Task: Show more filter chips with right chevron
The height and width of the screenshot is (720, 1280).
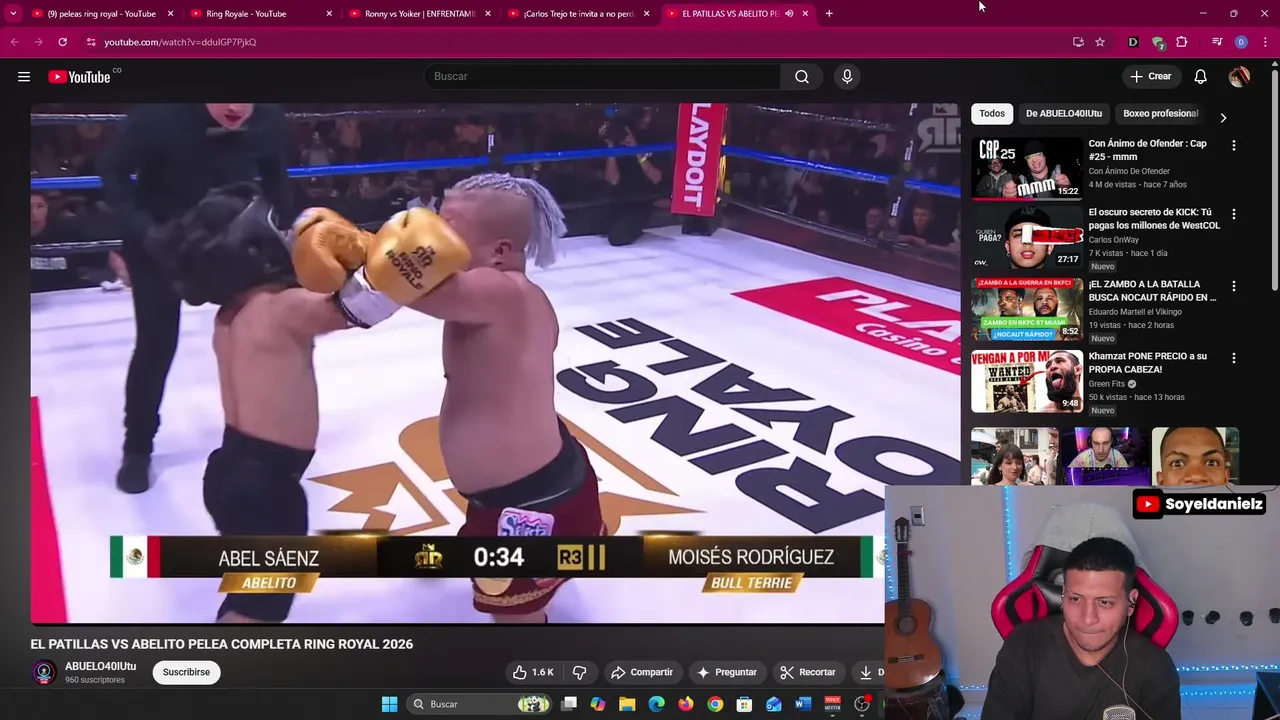Action: (x=1223, y=117)
